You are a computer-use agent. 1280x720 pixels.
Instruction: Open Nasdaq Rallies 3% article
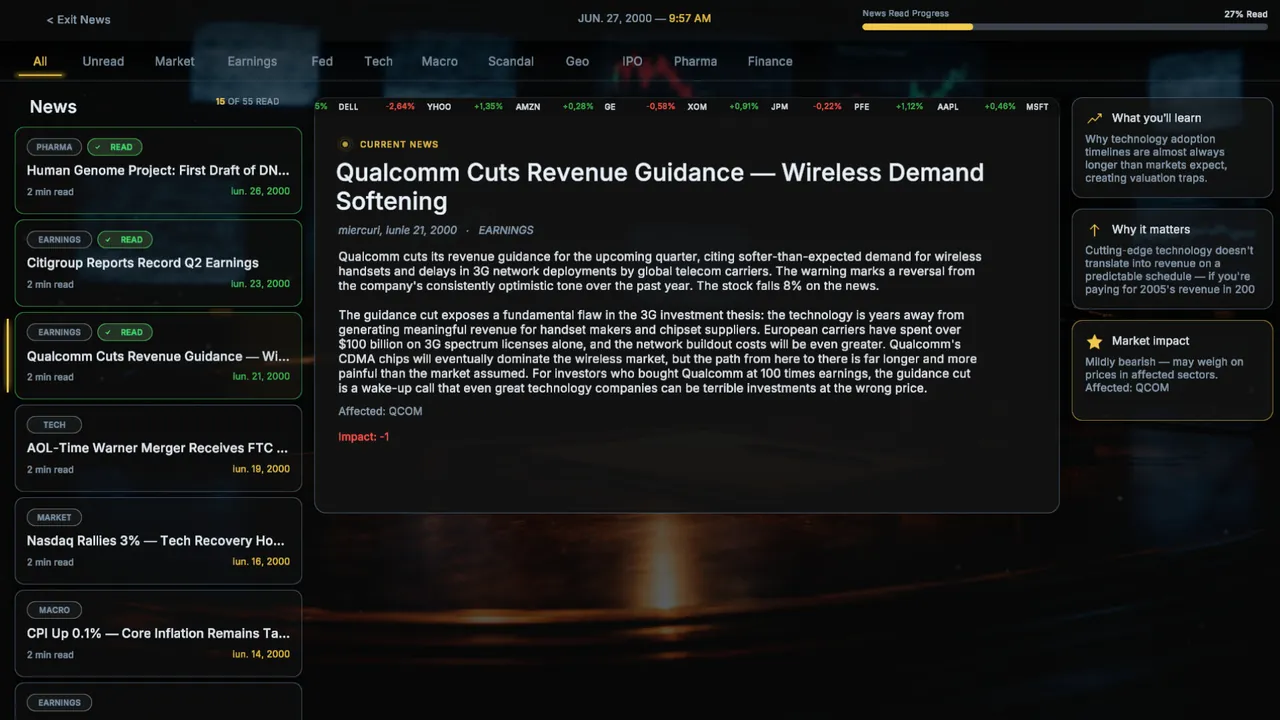coord(158,541)
